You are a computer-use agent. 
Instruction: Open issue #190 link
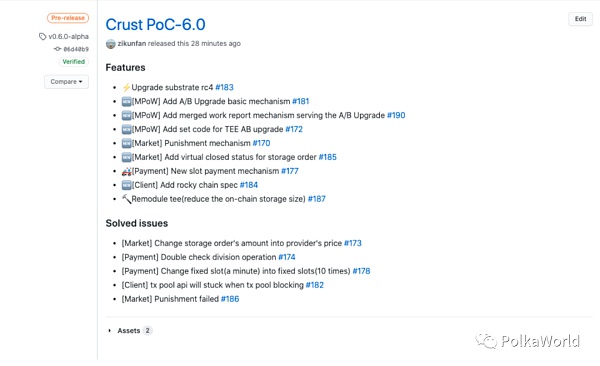point(396,115)
